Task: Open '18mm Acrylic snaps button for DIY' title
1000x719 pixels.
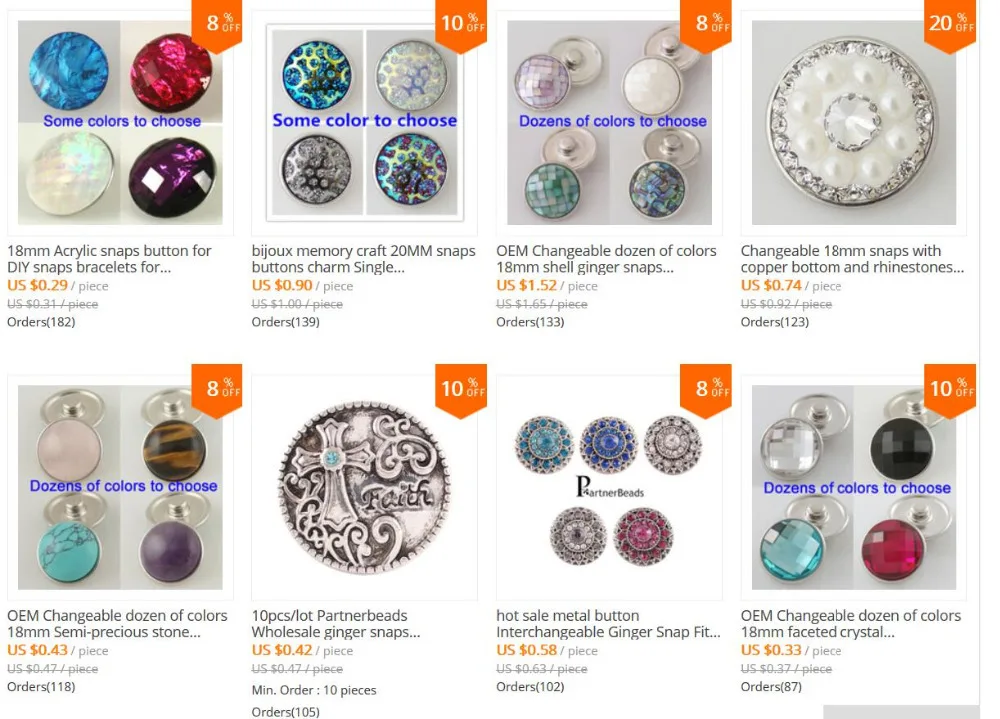Action: [109, 259]
